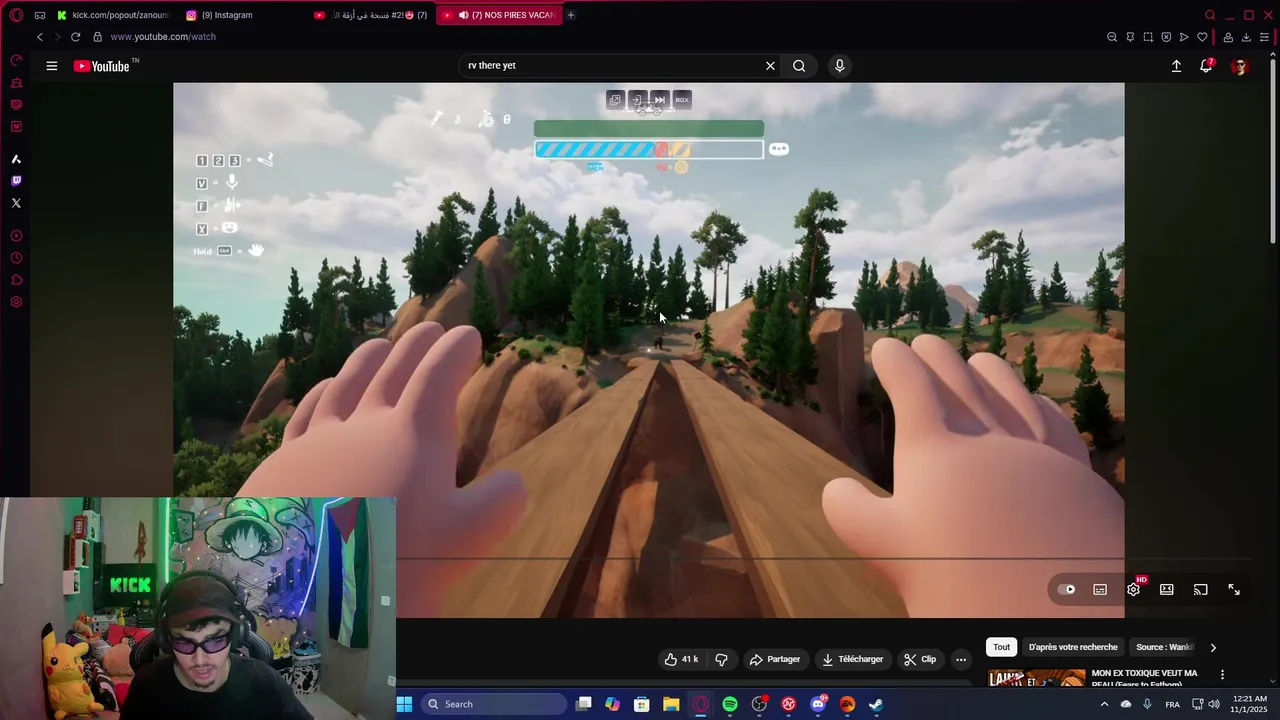The image size is (1280, 720).
Task: Take a snapshot with the browser capture icon
Action: pos(1148,37)
